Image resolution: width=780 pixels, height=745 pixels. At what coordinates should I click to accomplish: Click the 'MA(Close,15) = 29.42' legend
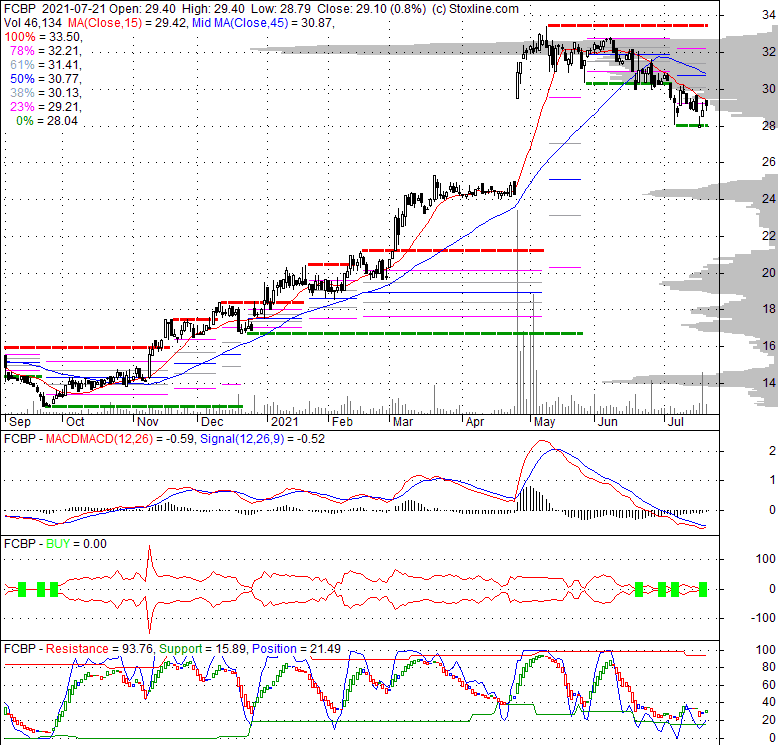tap(128, 23)
